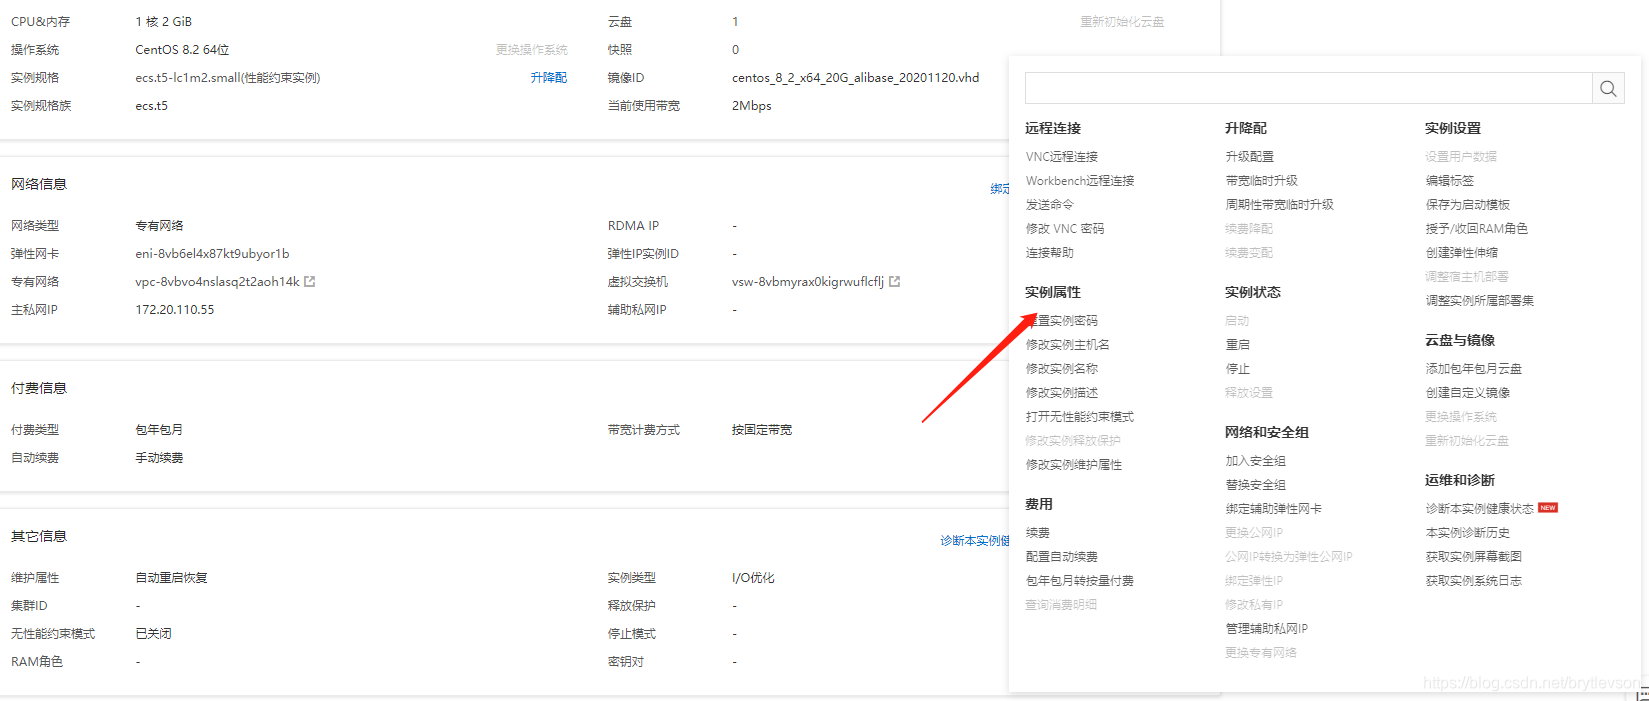Choose 保存为启动模板
The image size is (1649, 701).
(1468, 205)
